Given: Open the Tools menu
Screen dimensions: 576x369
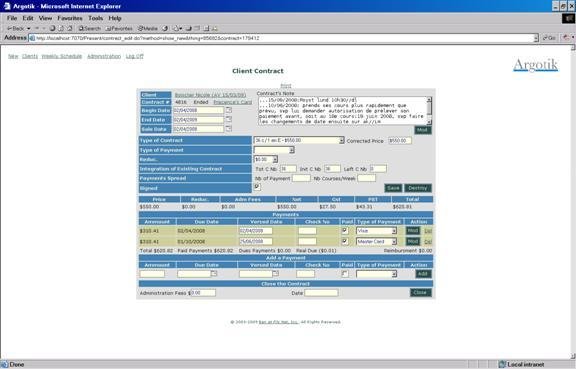Looking at the screenshot, I should (96, 18).
